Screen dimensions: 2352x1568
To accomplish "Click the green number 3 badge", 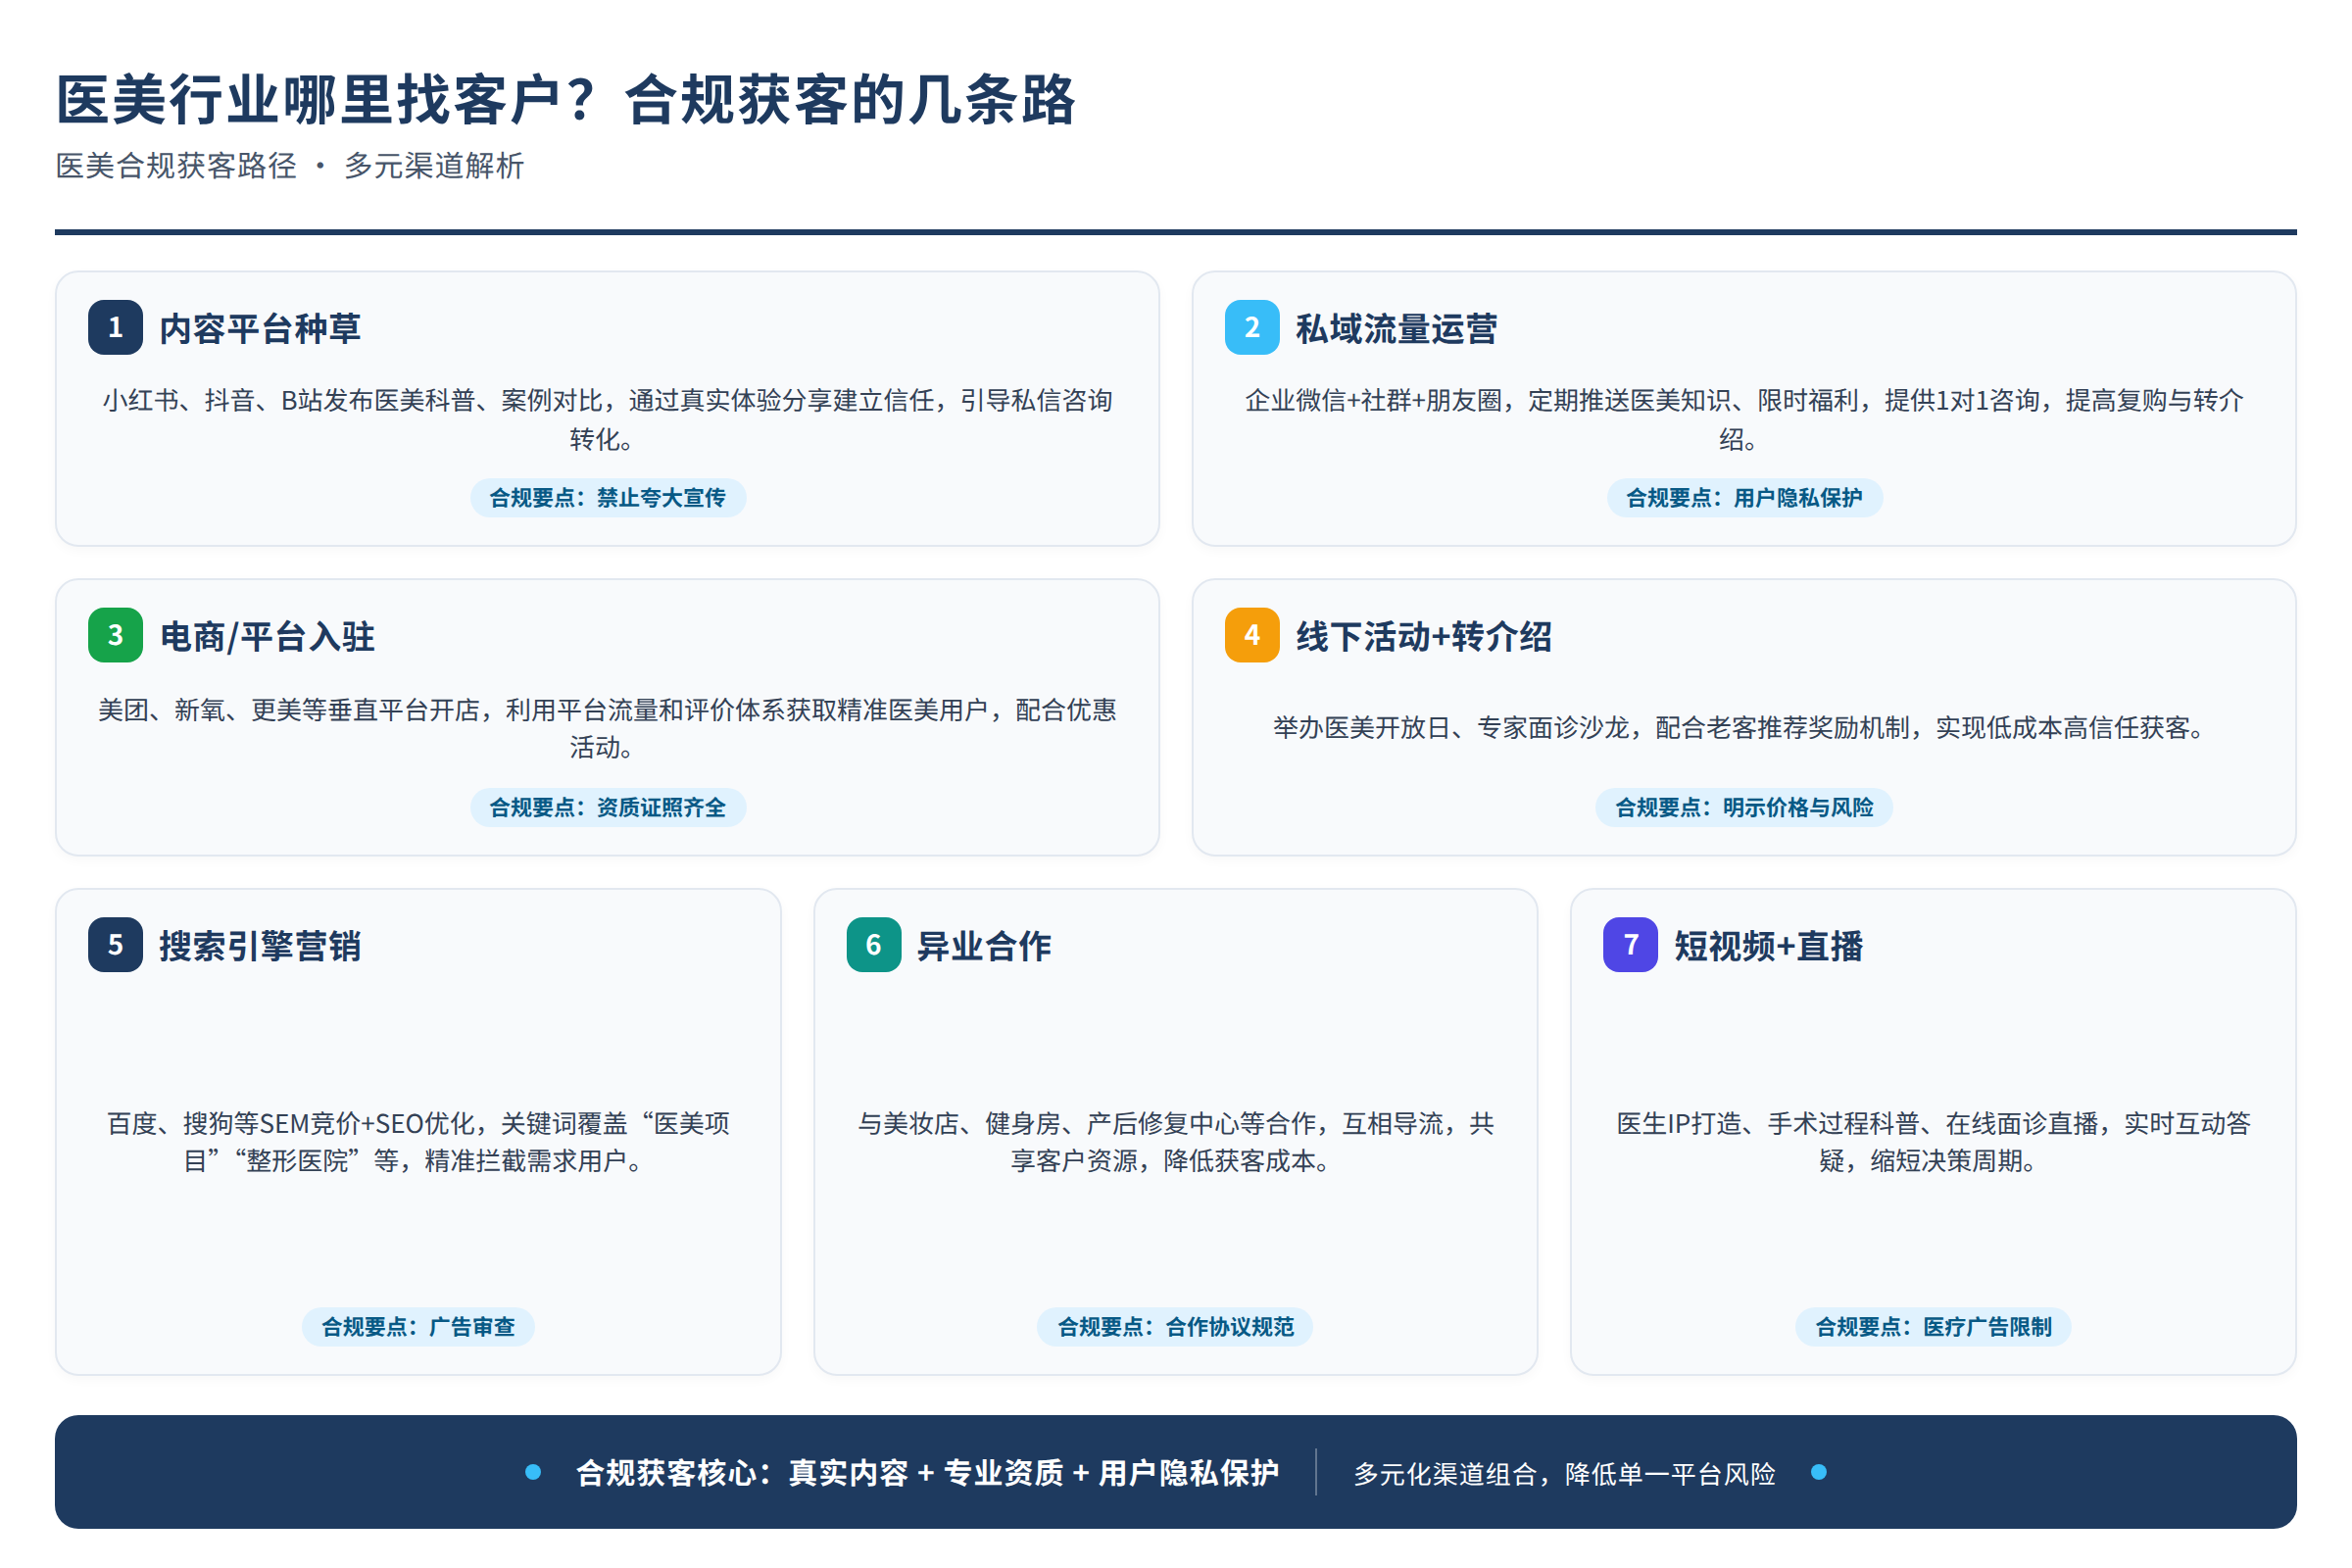I will [x=115, y=635].
